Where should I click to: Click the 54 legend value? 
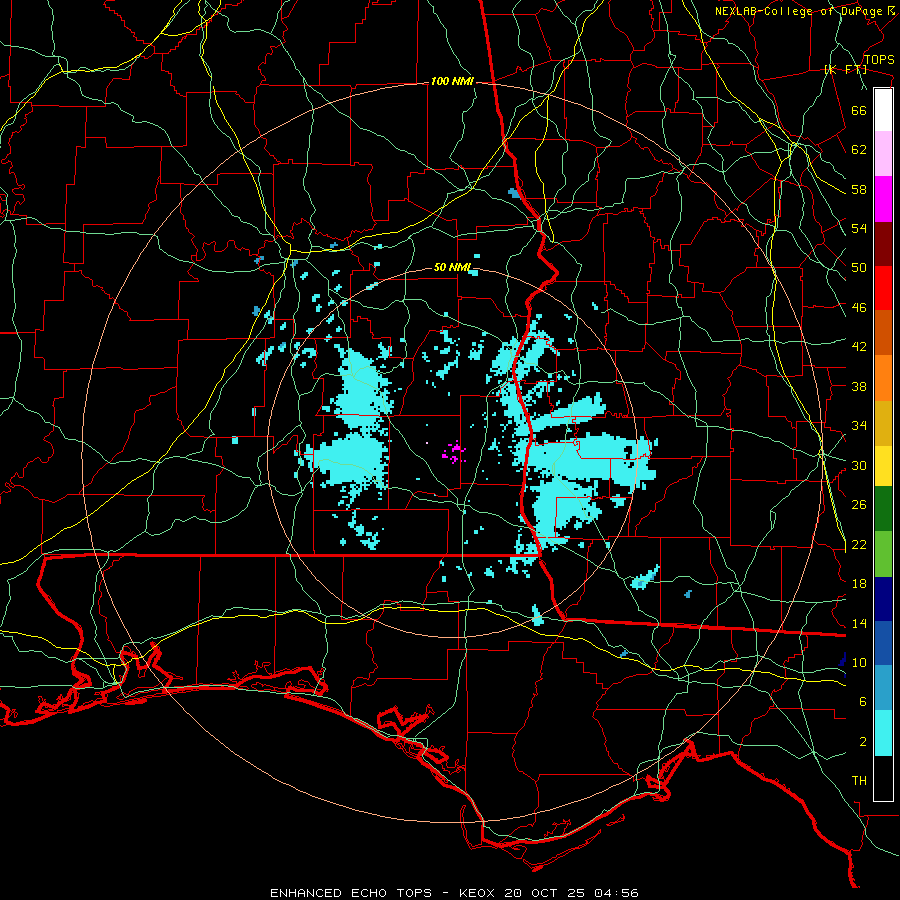click(x=859, y=228)
